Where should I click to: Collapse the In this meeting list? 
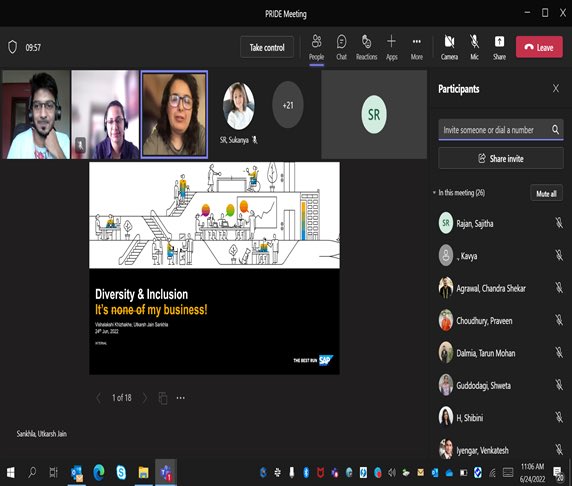[x=434, y=193]
